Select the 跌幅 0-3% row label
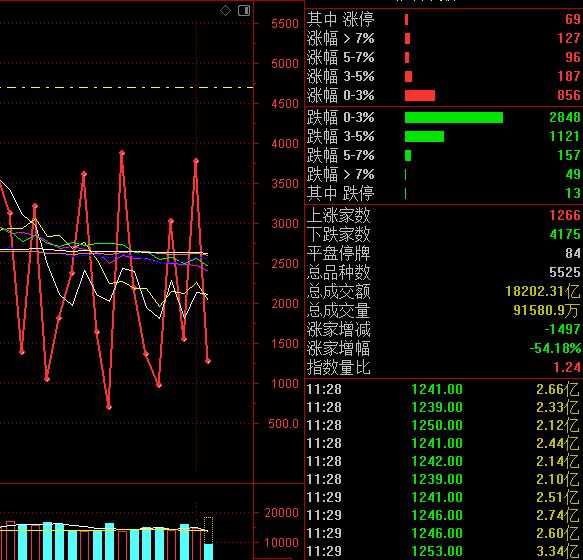Viewport: 583px width, 560px height. pos(340,118)
